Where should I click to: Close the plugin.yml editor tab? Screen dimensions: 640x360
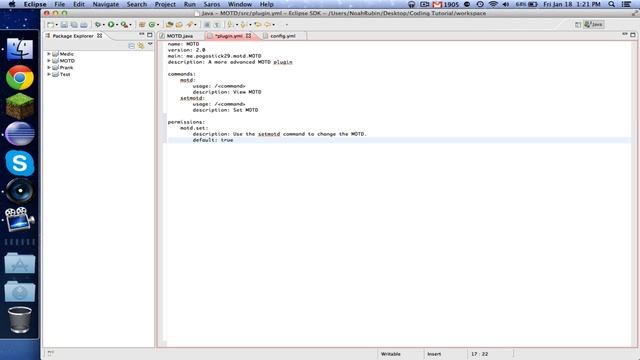click(249, 36)
